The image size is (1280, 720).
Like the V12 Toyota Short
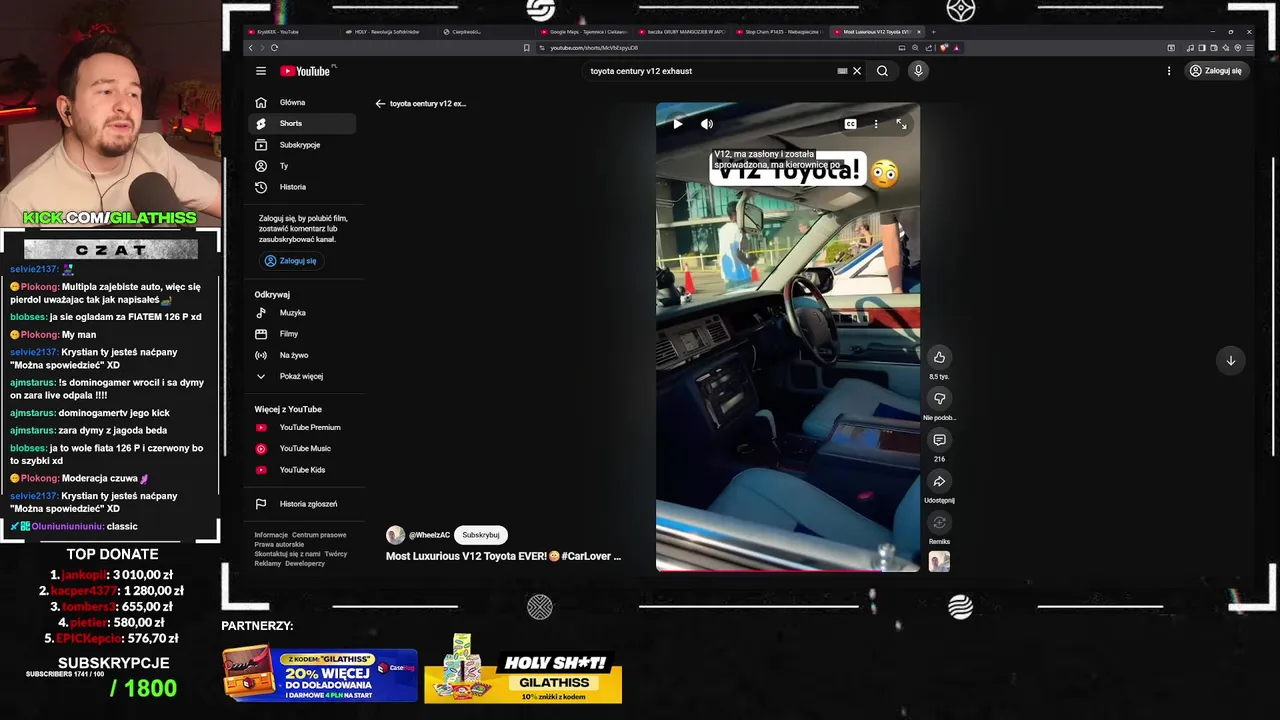click(x=939, y=357)
